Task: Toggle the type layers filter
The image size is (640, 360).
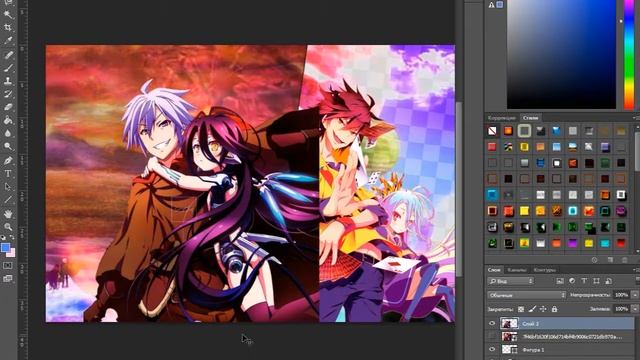Action: (x=584, y=281)
